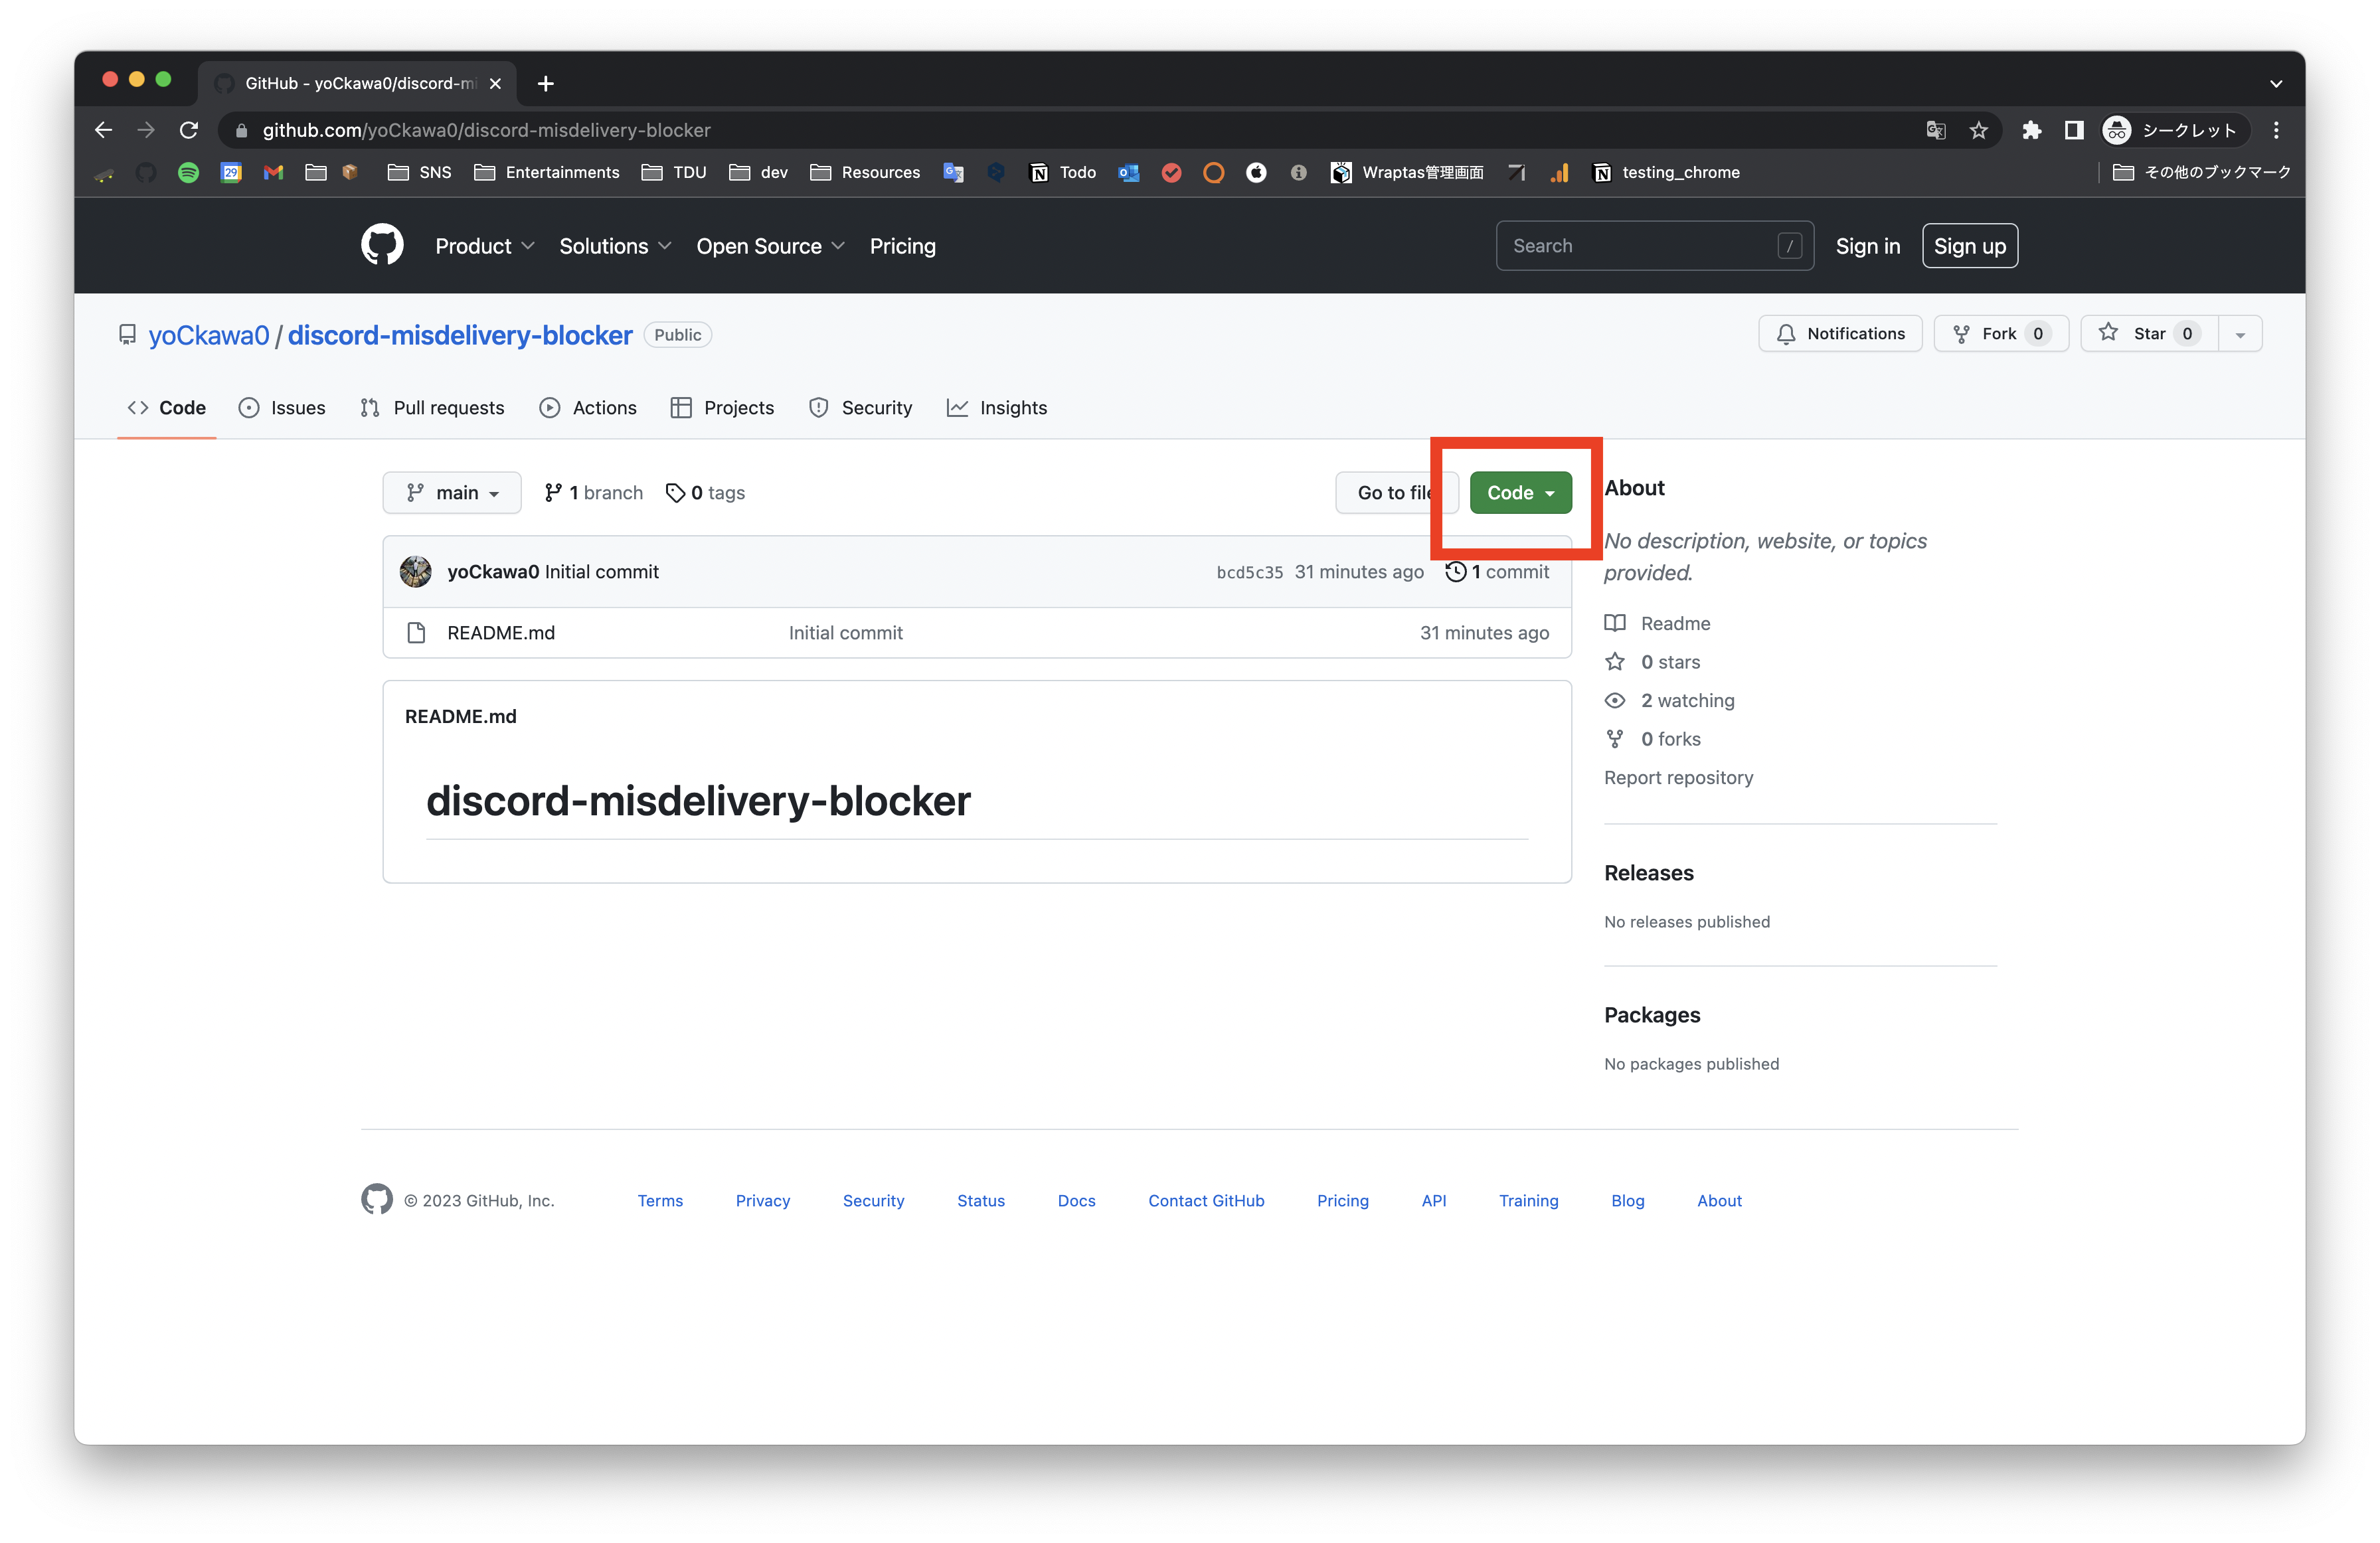Open the Pull requests tab
The image size is (2380, 1543).
pyautogui.click(x=433, y=408)
